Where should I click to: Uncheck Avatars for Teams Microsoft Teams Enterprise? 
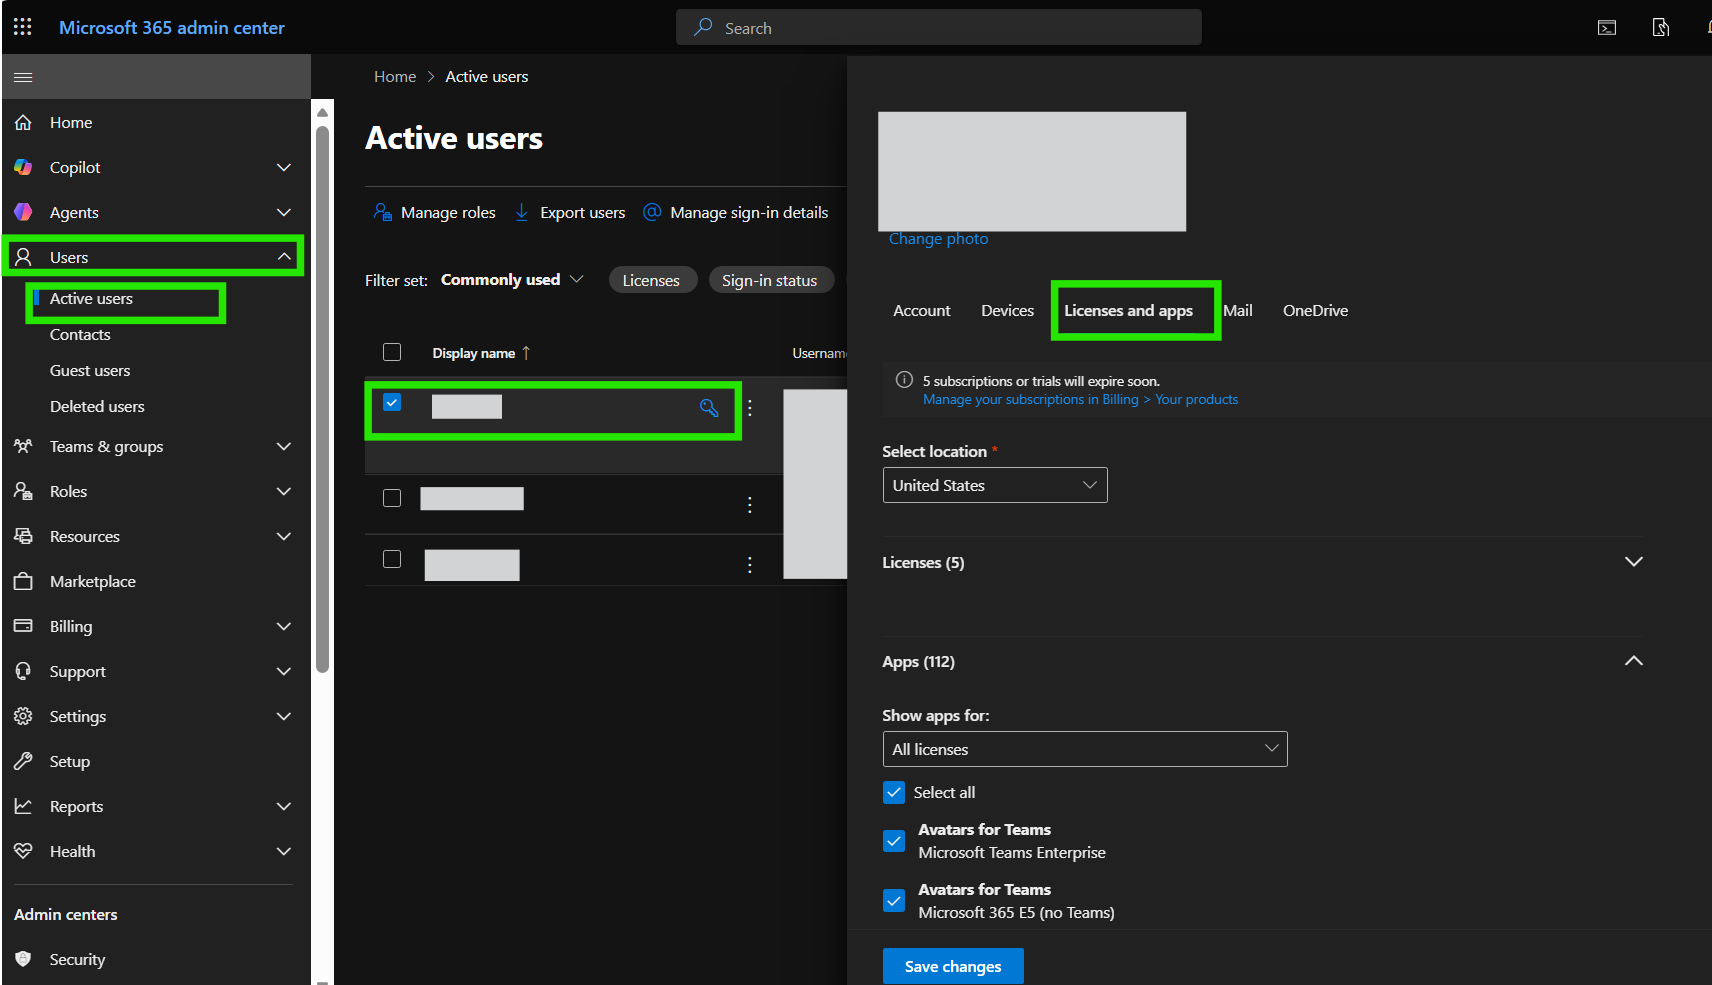click(894, 841)
